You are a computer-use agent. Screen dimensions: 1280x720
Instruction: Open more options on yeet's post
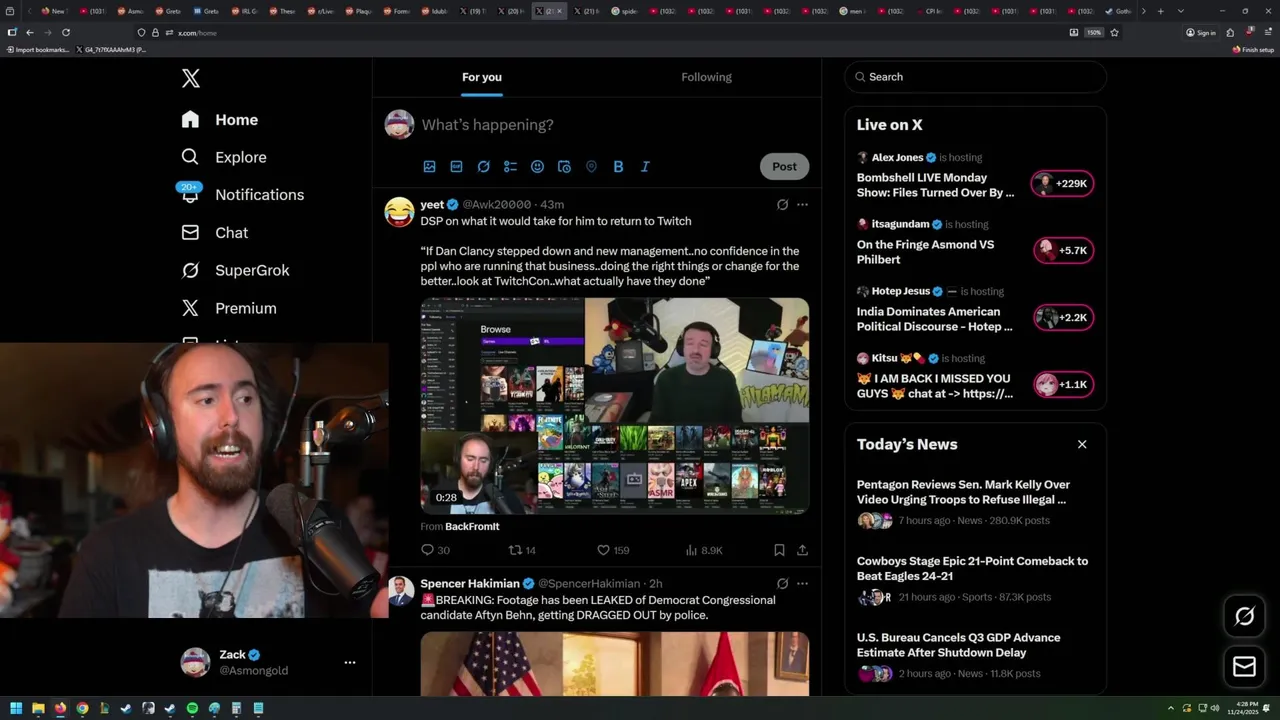tap(802, 205)
